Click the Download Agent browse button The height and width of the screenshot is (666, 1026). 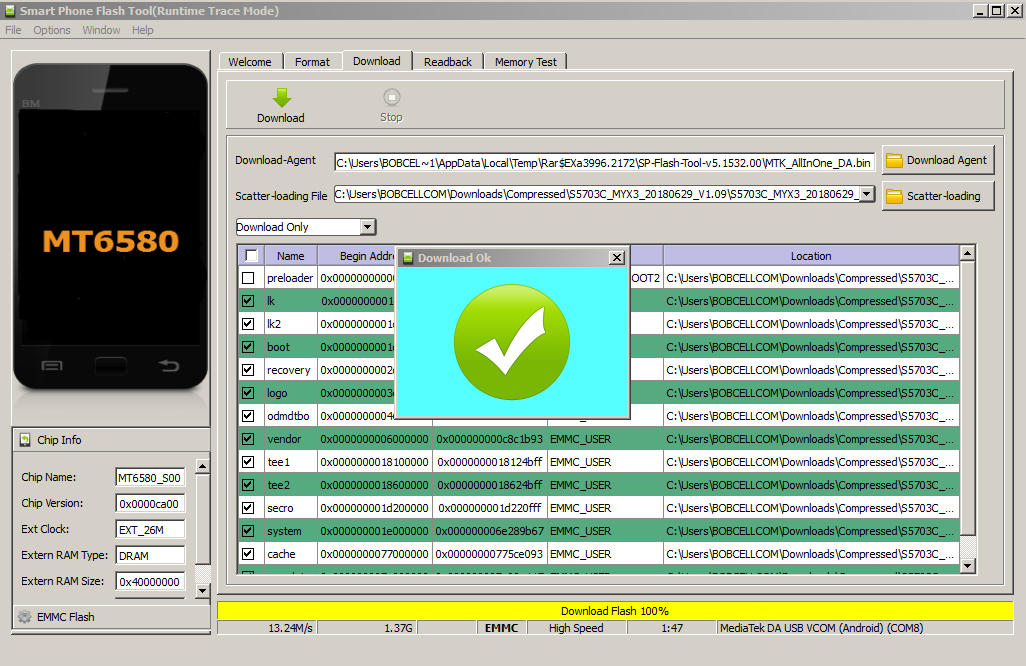pyautogui.click(x=938, y=160)
